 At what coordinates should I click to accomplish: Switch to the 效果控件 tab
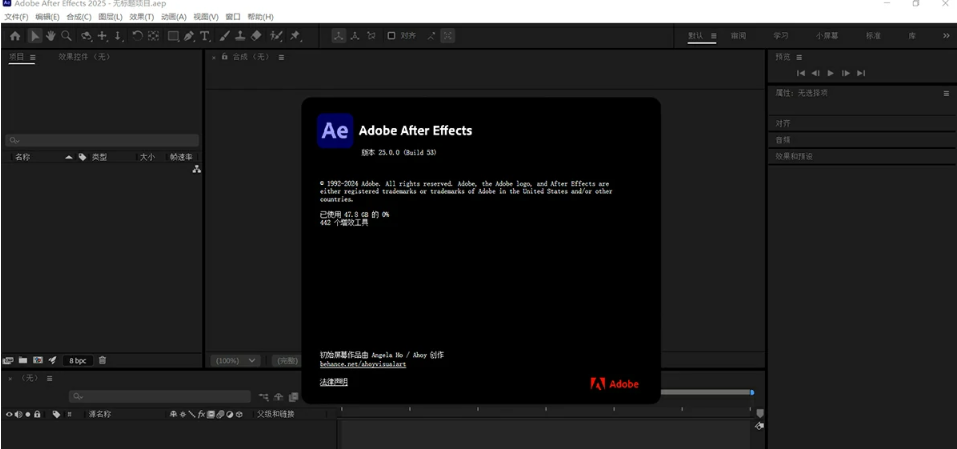coord(84,57)
